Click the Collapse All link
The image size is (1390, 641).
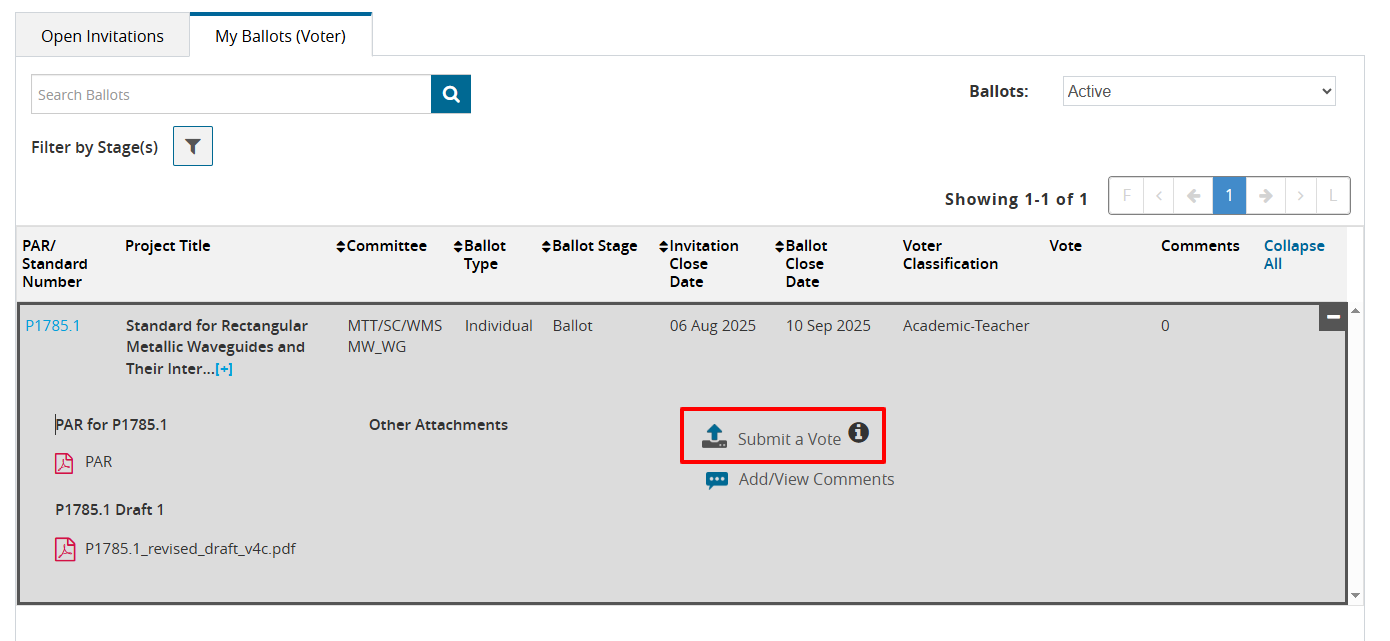pyautogui.click(x=1293, y=254)
